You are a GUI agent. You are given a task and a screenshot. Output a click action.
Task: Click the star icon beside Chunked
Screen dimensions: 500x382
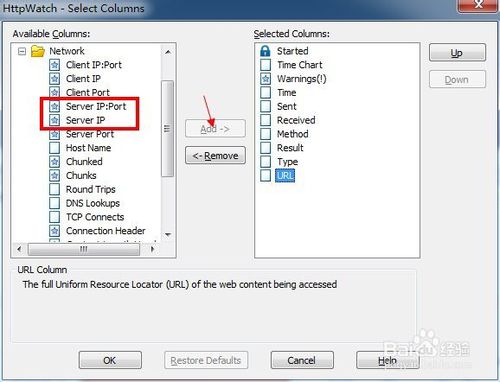(55, 162)
